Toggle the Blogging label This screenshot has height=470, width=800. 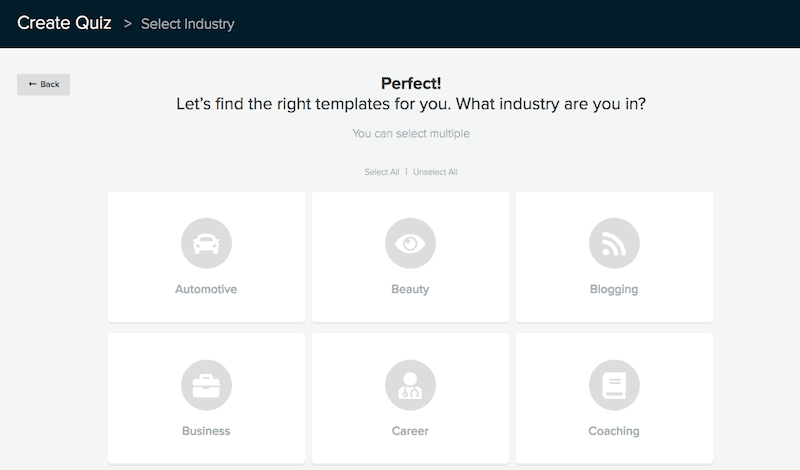[x=614, y=289]
